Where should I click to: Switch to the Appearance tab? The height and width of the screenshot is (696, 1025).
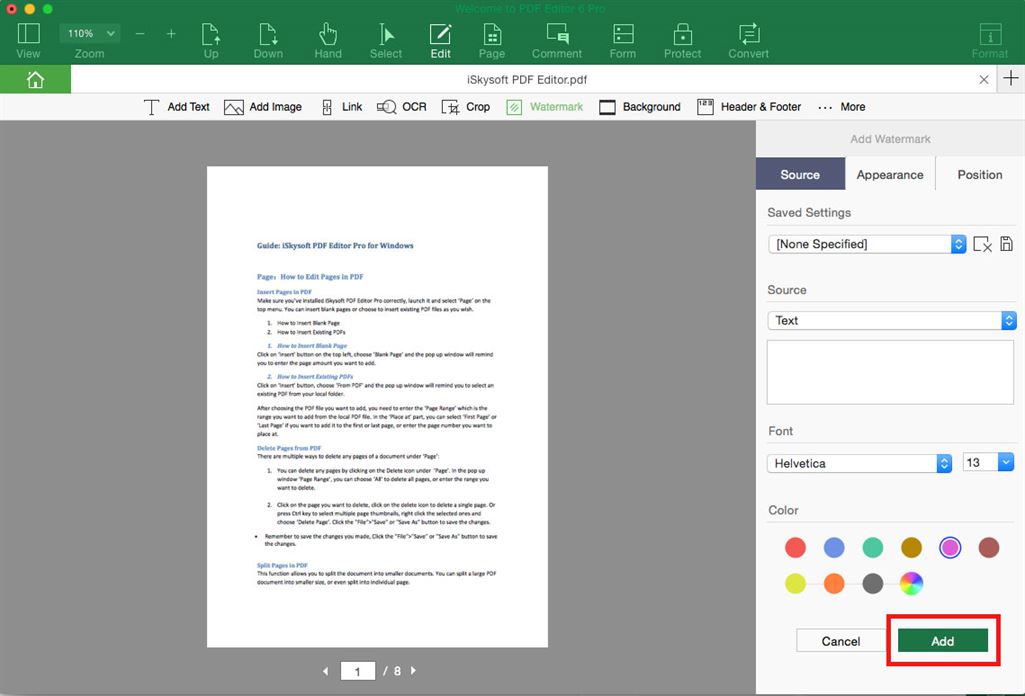(x=890, y=174)
